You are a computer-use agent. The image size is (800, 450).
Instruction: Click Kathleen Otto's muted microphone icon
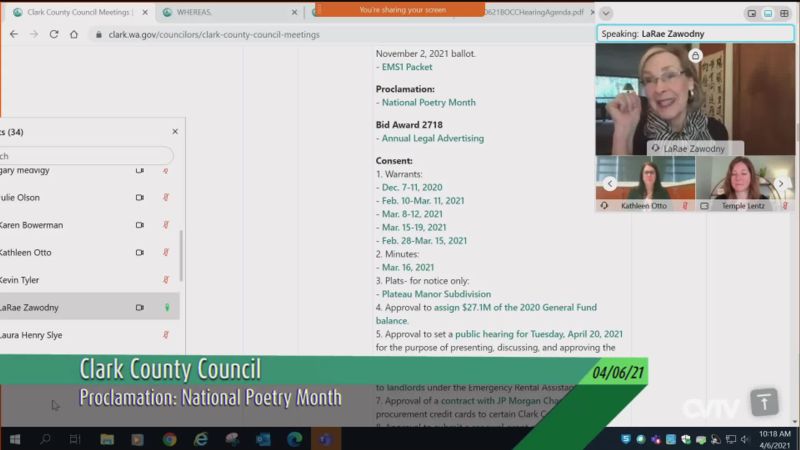(166, 253)
